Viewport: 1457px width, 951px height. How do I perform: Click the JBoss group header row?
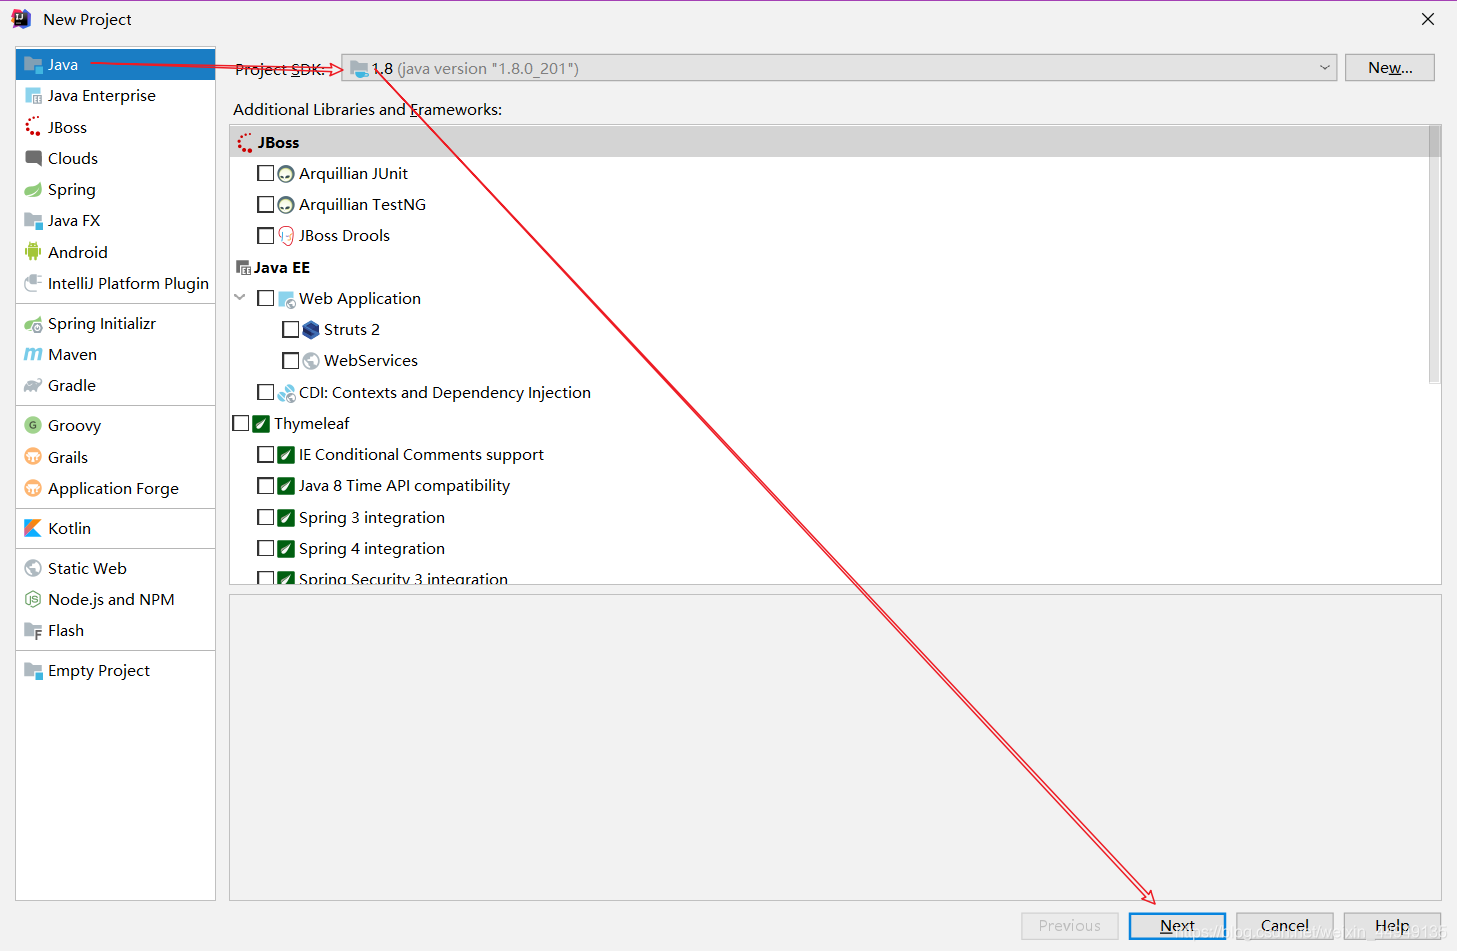(x=829, y=142)
